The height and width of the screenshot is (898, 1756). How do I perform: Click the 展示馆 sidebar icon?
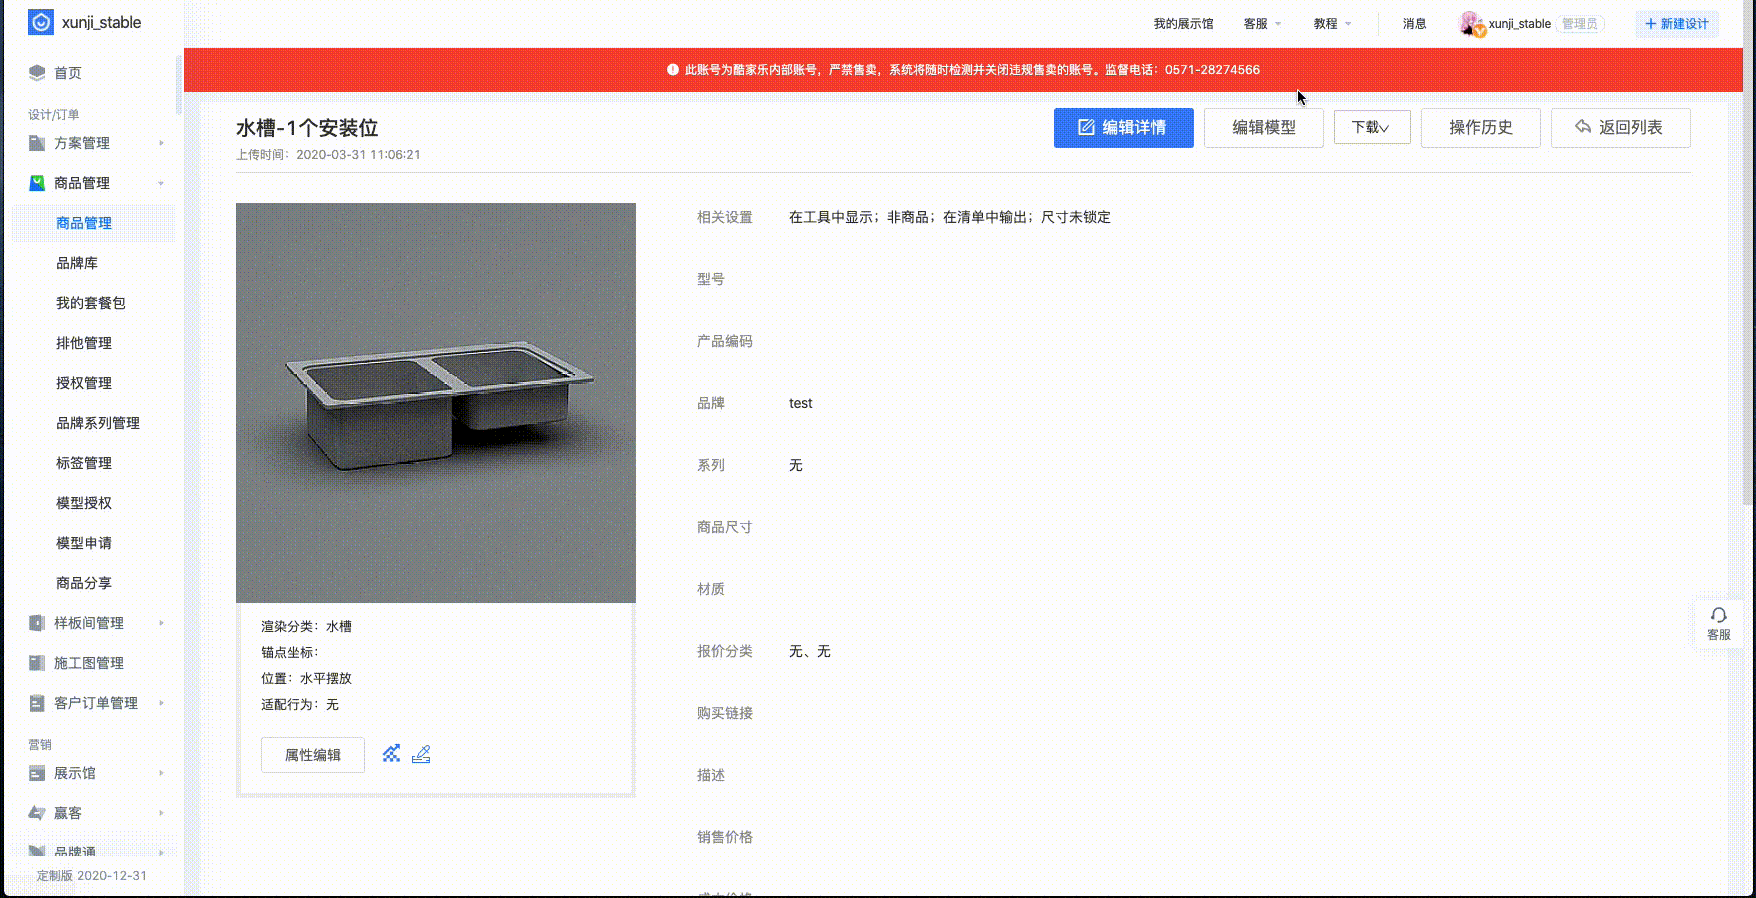37,773
